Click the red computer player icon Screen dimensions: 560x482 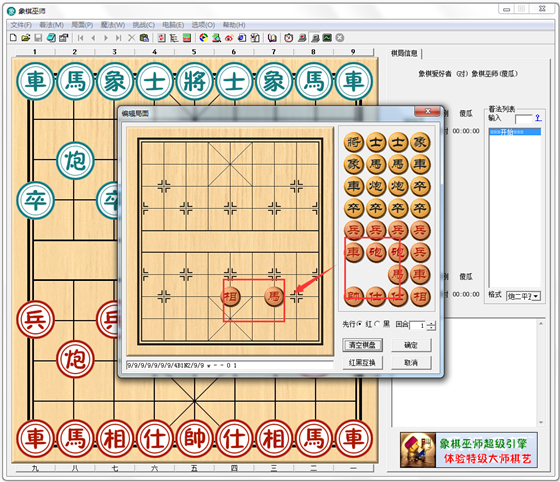[x=302, y=37]
